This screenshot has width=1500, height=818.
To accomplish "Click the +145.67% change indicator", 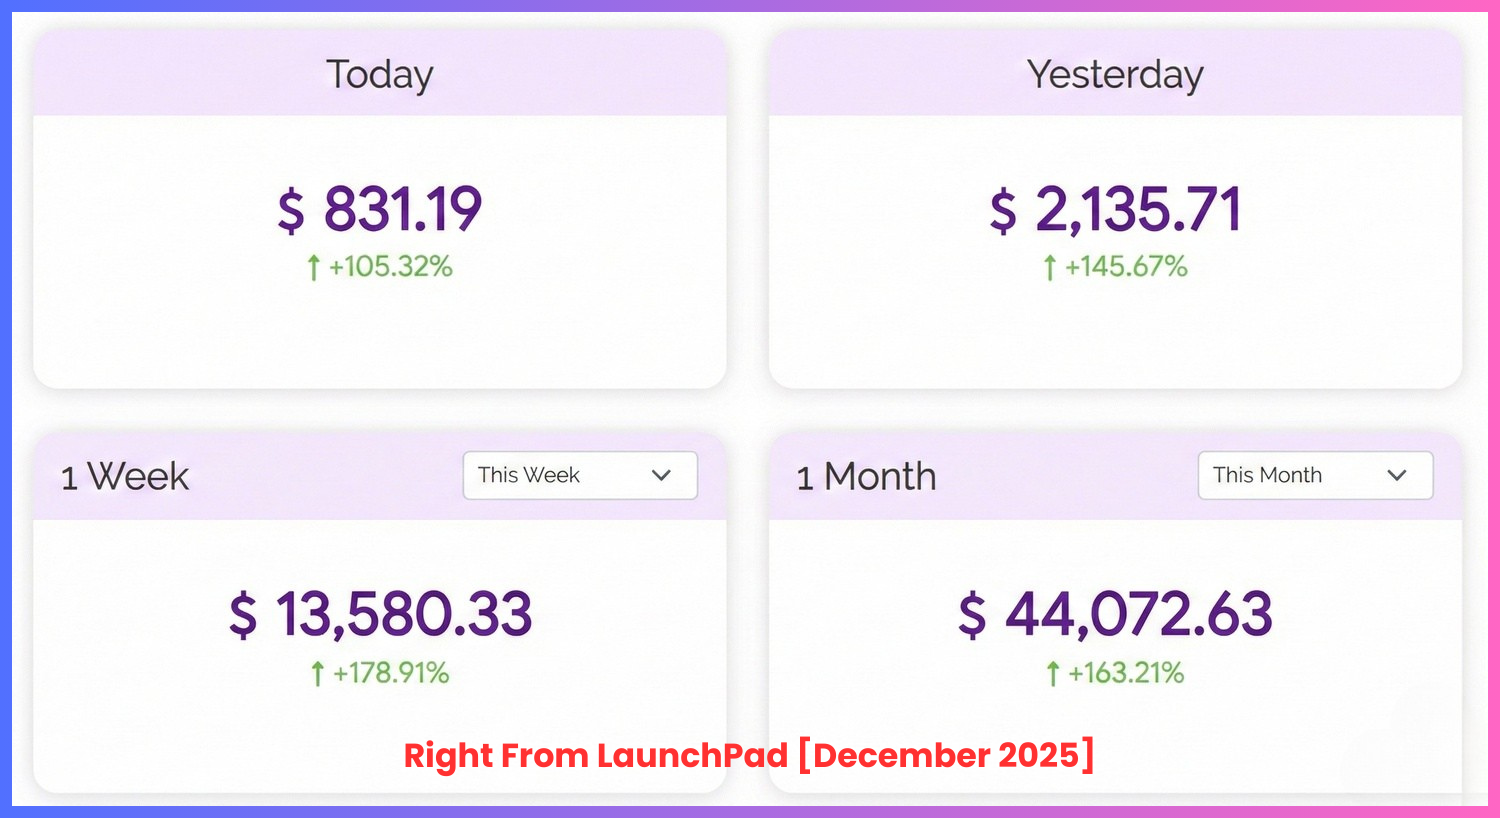I will pyautogui.click(x=1126, y=267).
